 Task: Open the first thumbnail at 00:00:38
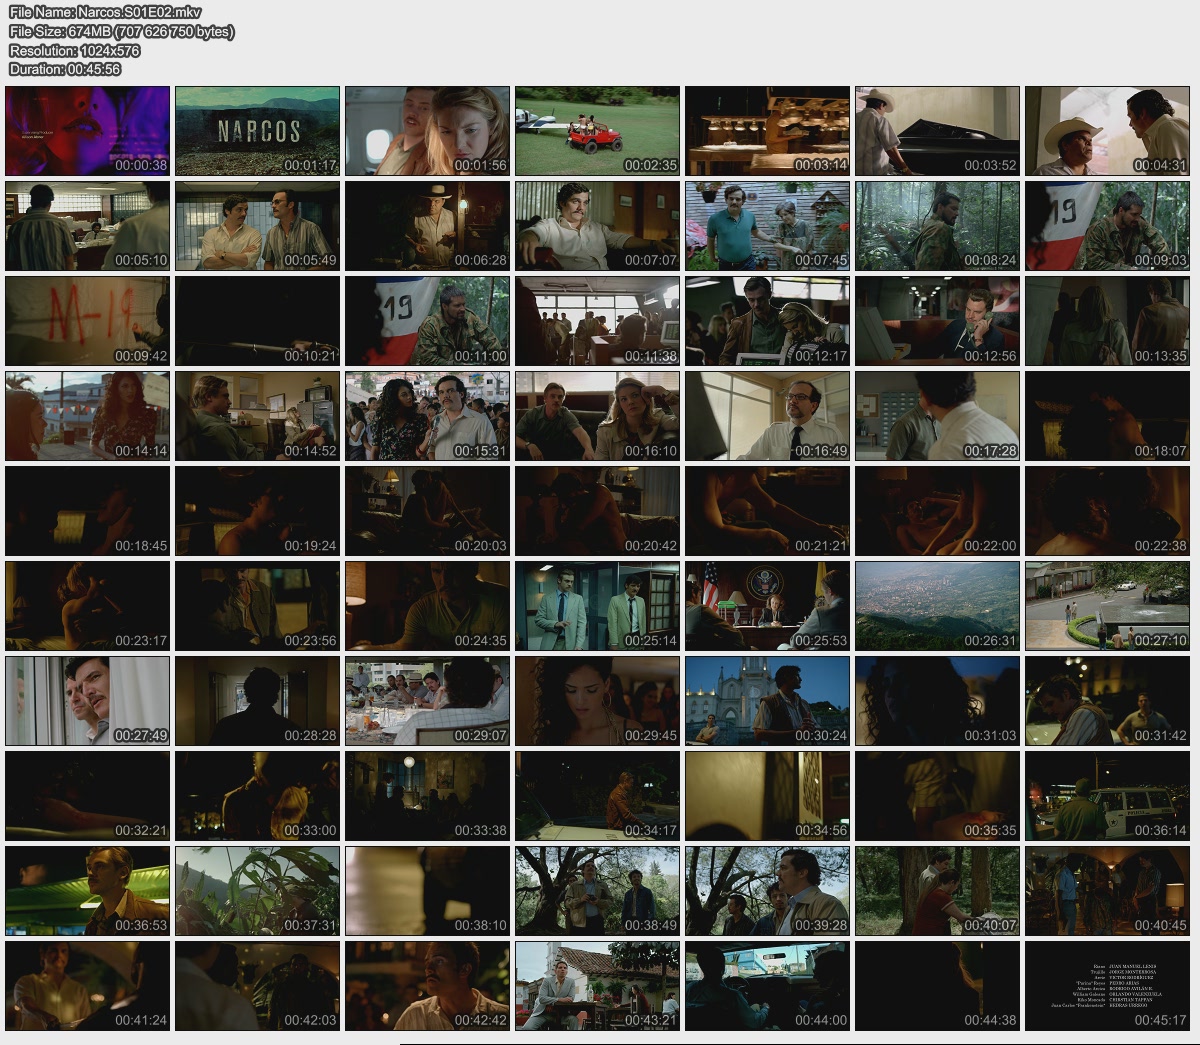(87, 131)
